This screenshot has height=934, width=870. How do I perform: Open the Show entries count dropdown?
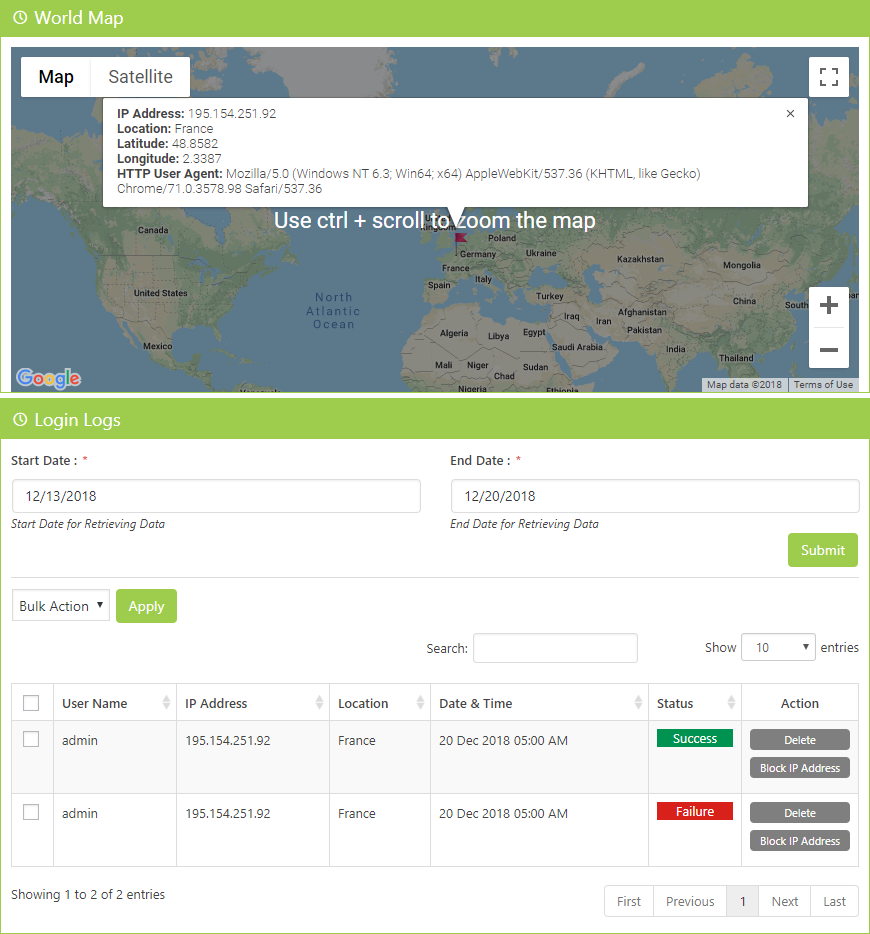(778, 647)
